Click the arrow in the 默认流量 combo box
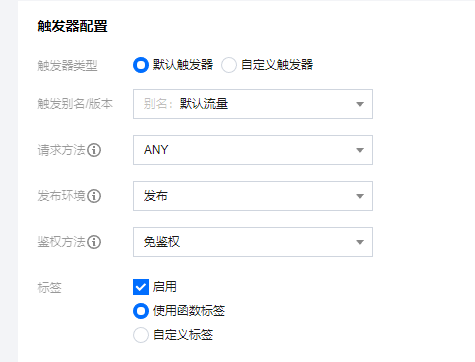Viewport: 475px width, 362px height. 360,104
